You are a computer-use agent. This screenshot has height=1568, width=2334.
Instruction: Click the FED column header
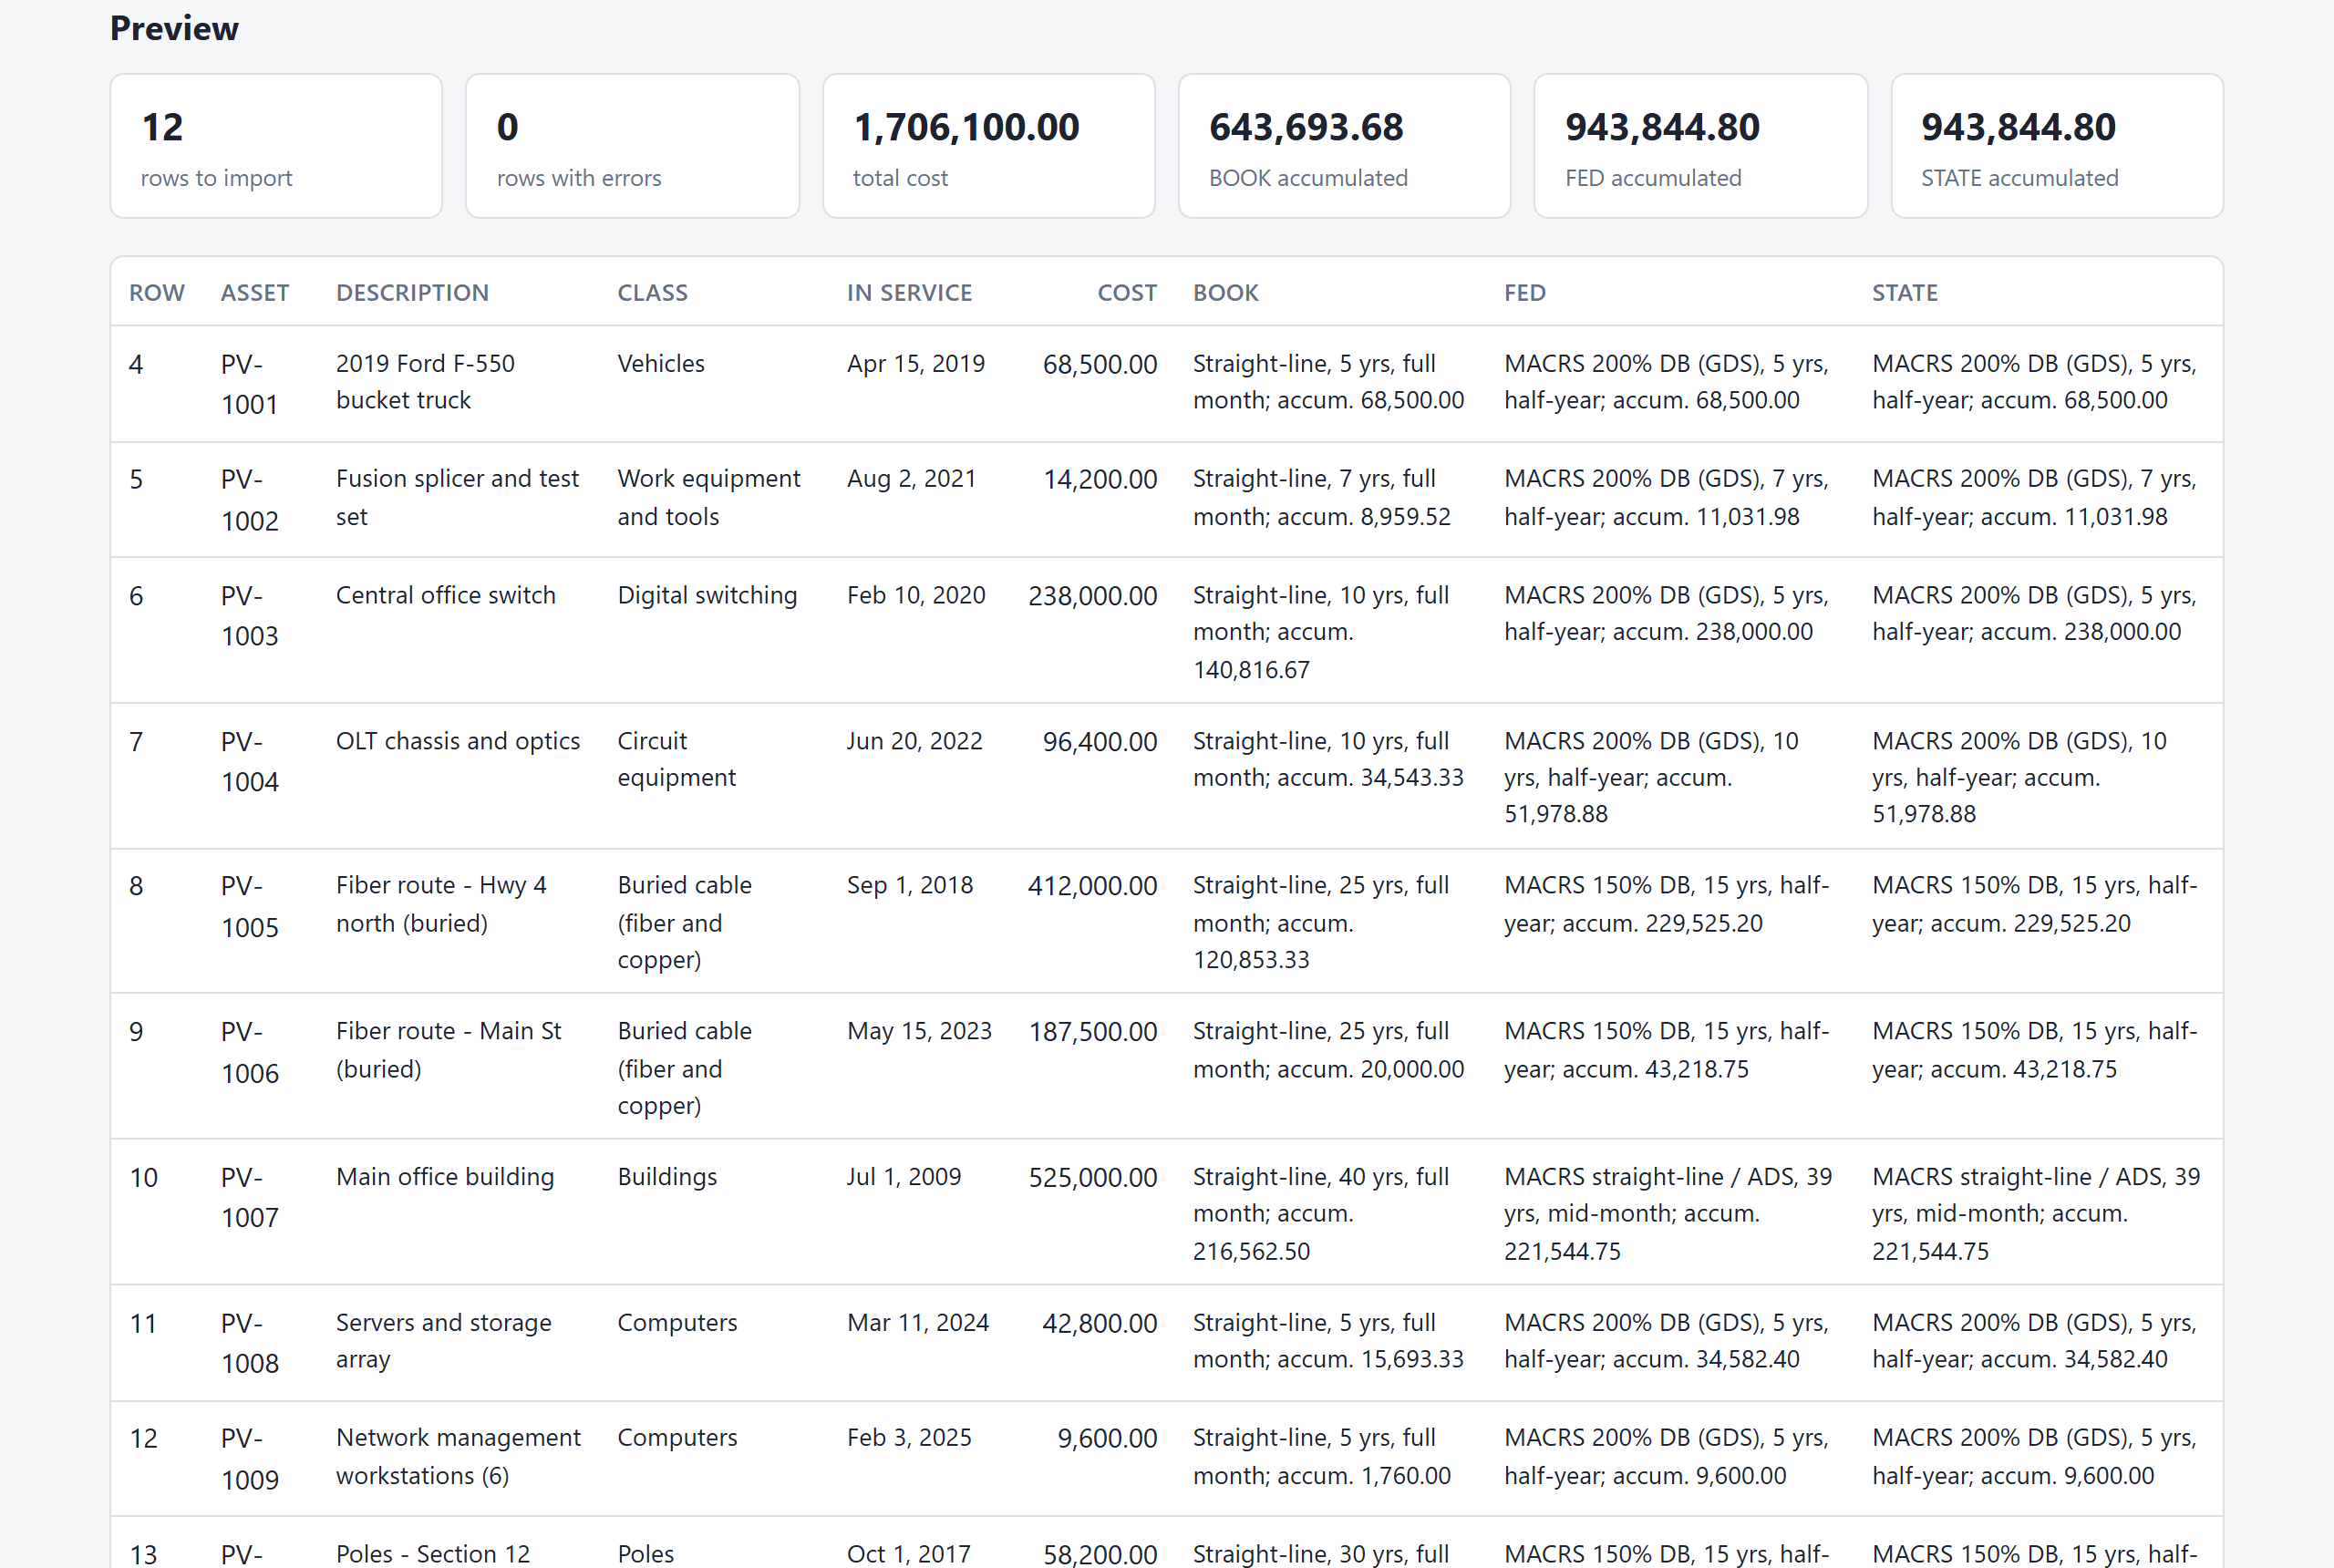click(x=1525, y=293)
